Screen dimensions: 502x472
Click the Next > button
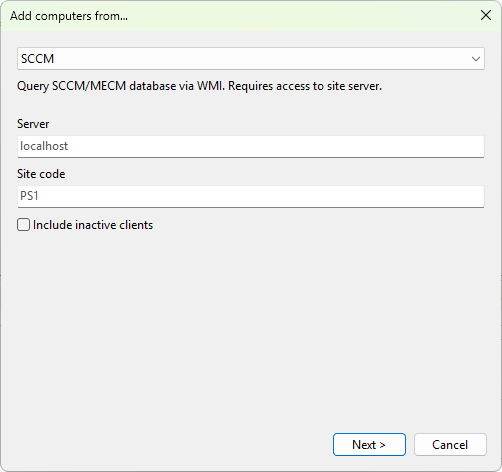point(369,444)
